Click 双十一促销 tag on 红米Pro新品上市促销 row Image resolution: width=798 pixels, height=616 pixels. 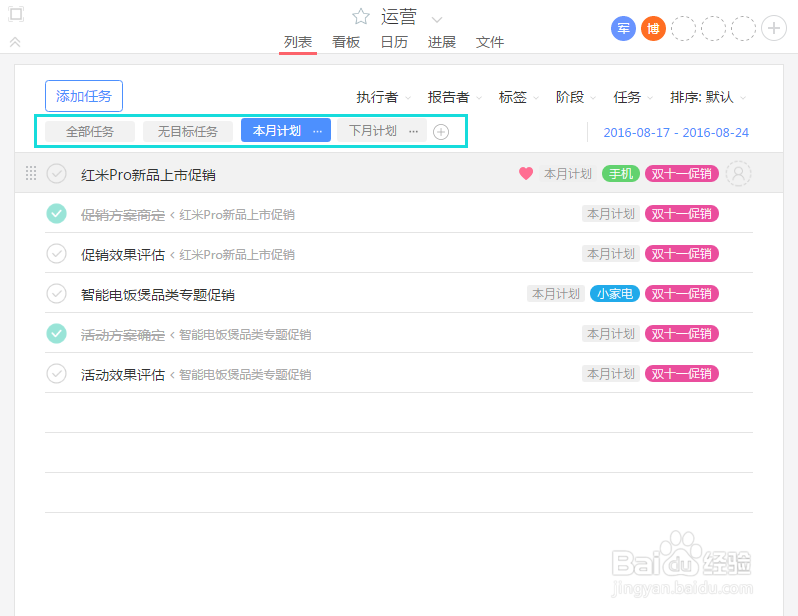pyautogui.click(x=681, y=174)
